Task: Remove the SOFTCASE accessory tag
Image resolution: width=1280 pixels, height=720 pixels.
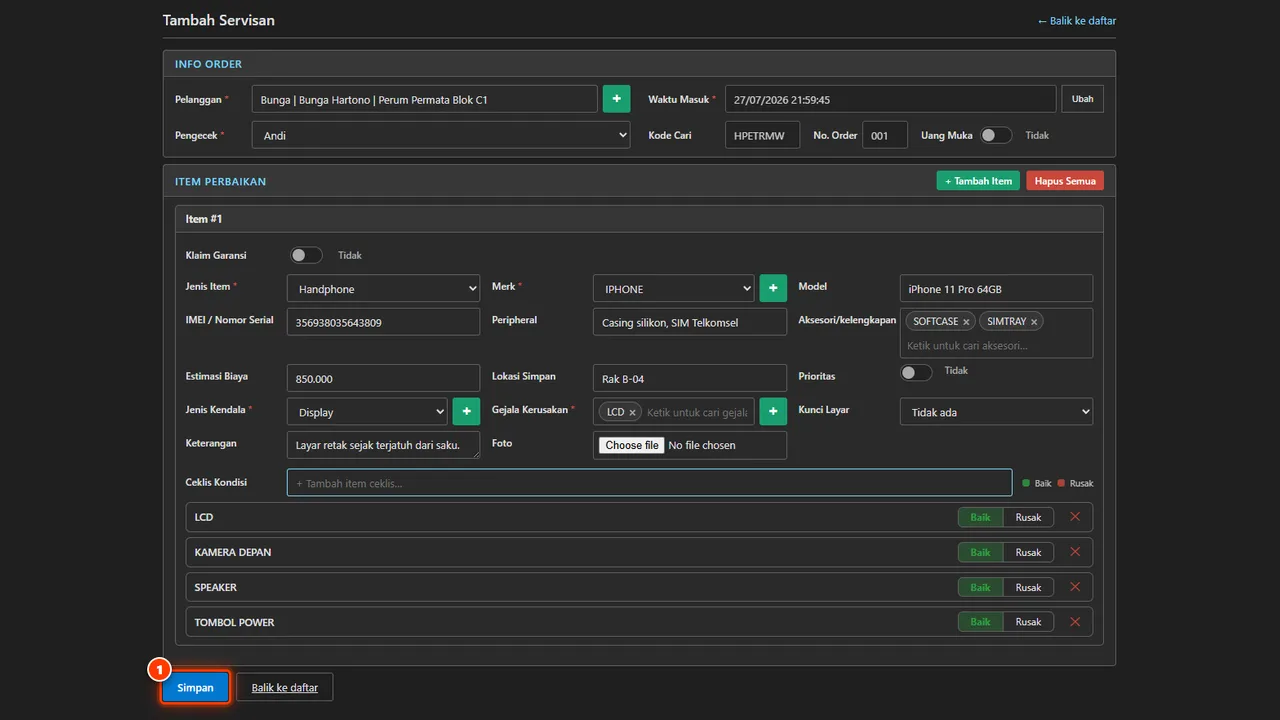Action: 966,322
